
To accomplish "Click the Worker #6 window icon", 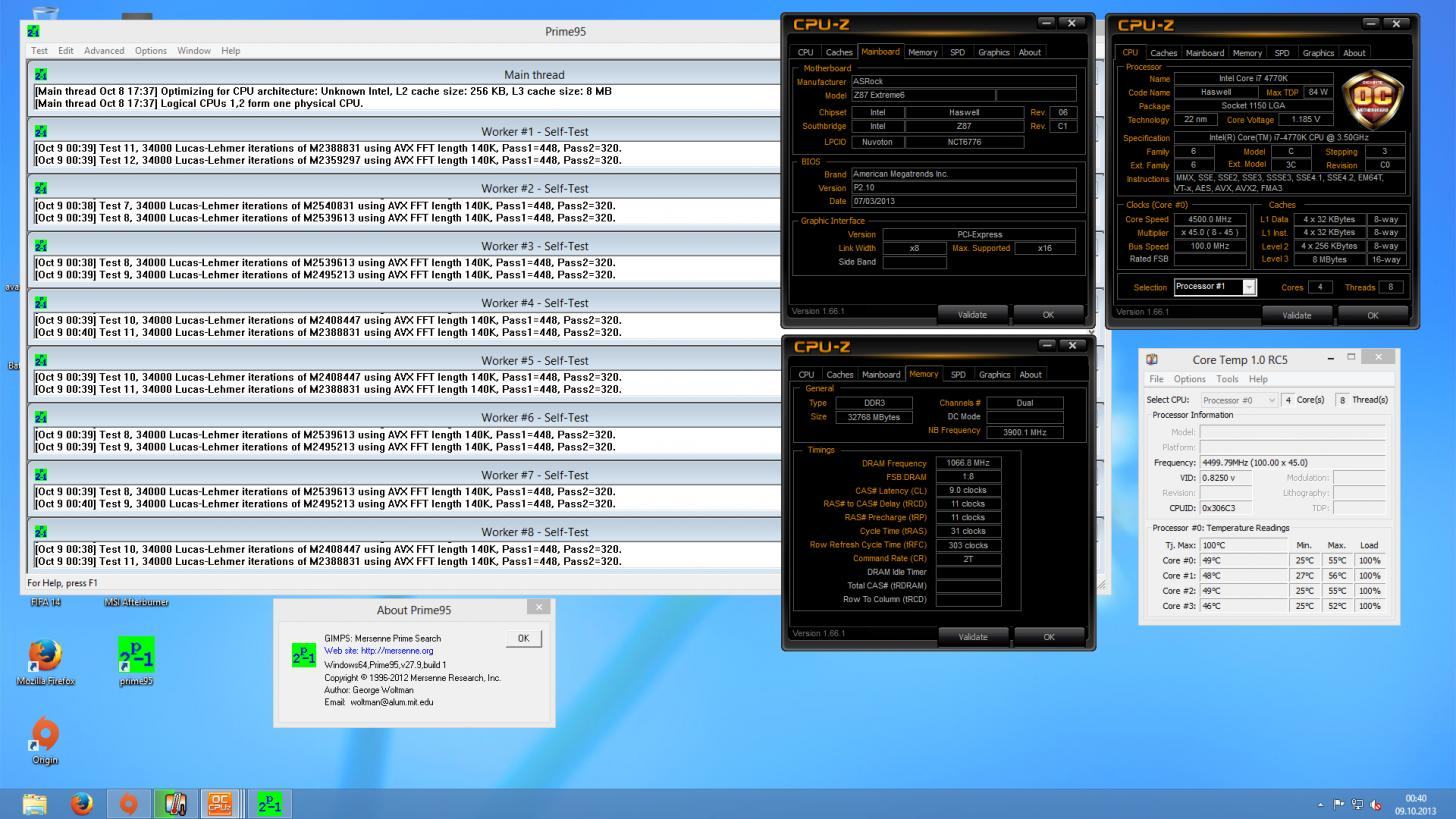I will 40,417.
